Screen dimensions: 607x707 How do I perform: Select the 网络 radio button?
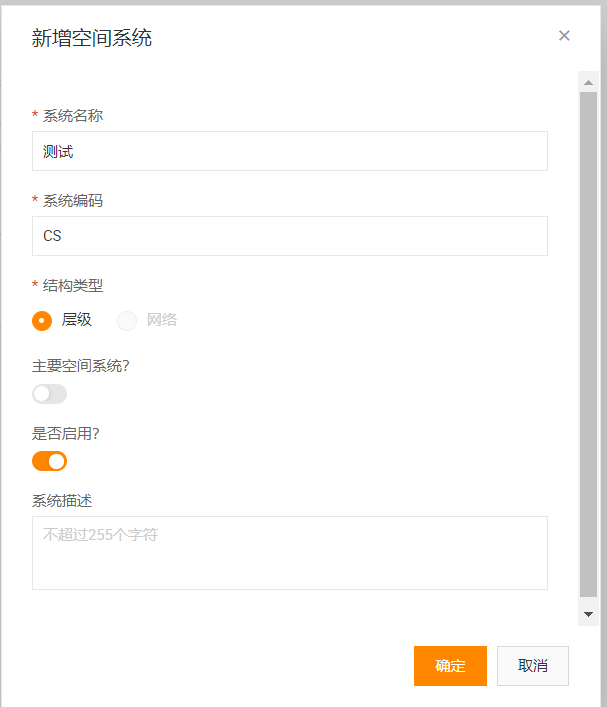(127, 321)
